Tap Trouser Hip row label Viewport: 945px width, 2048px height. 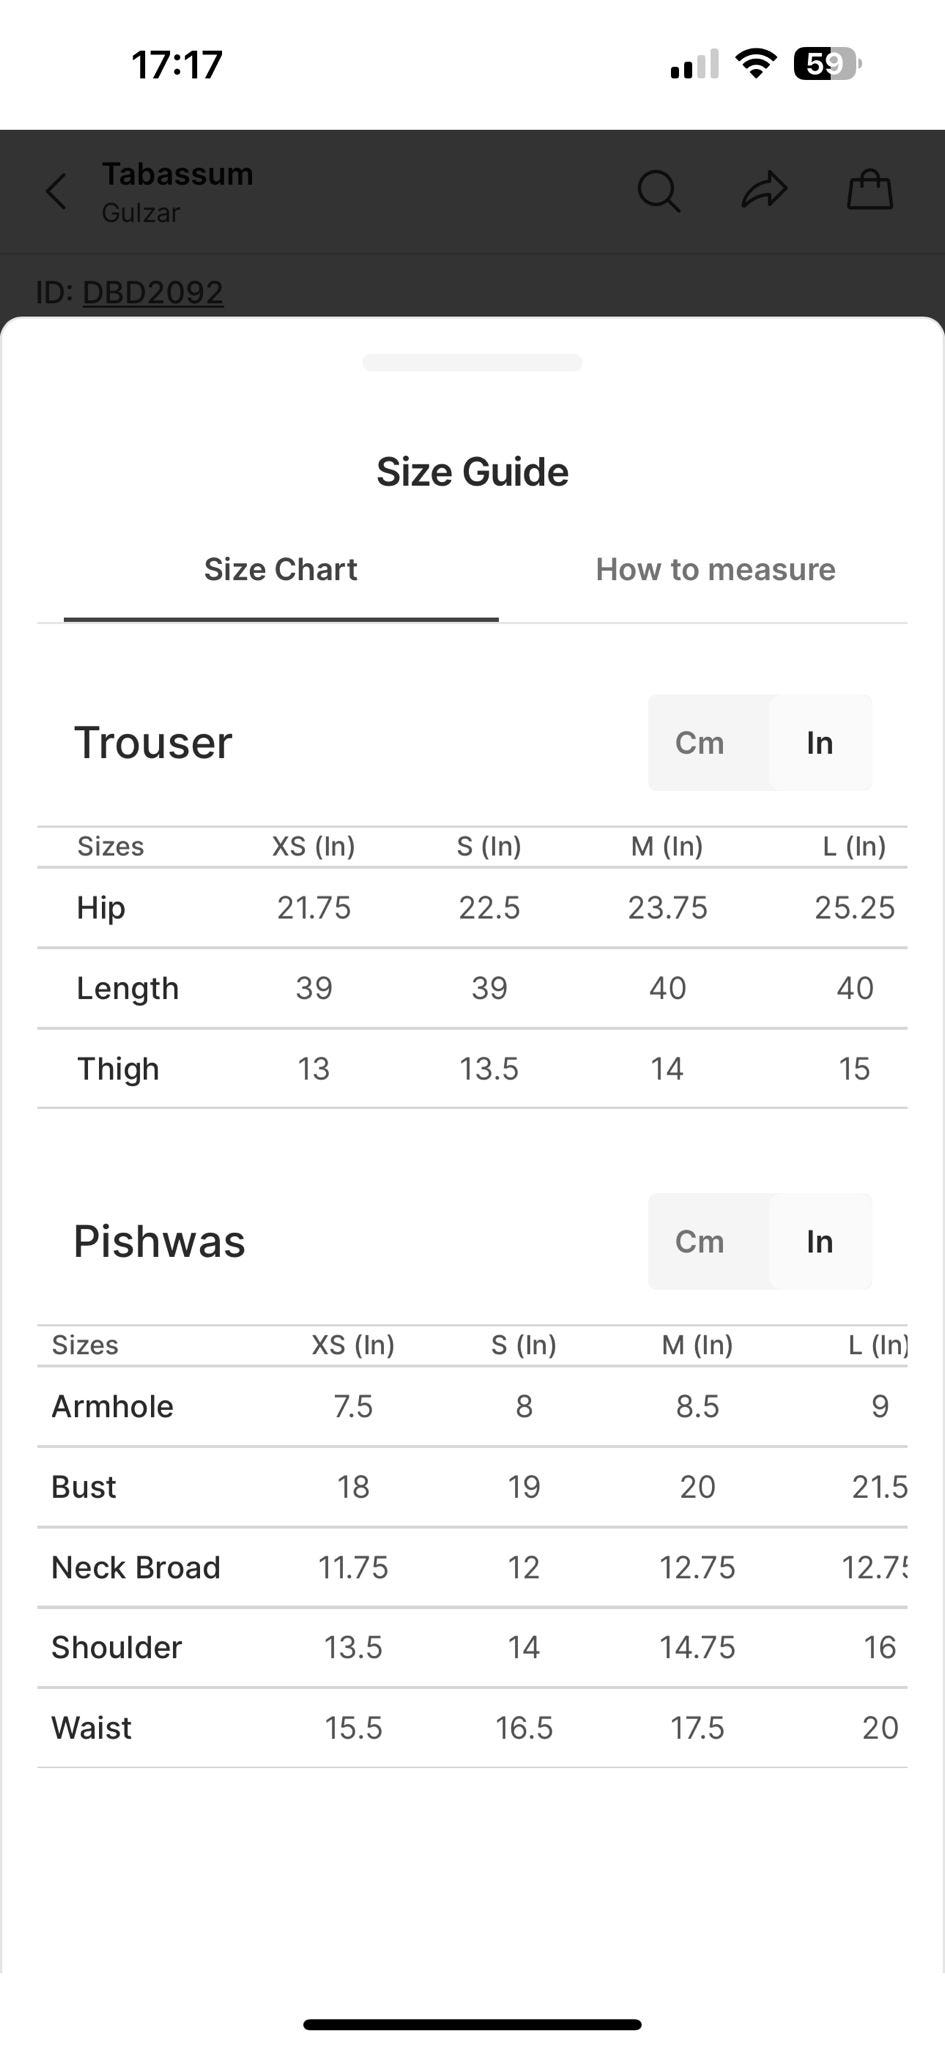[101, 907]
